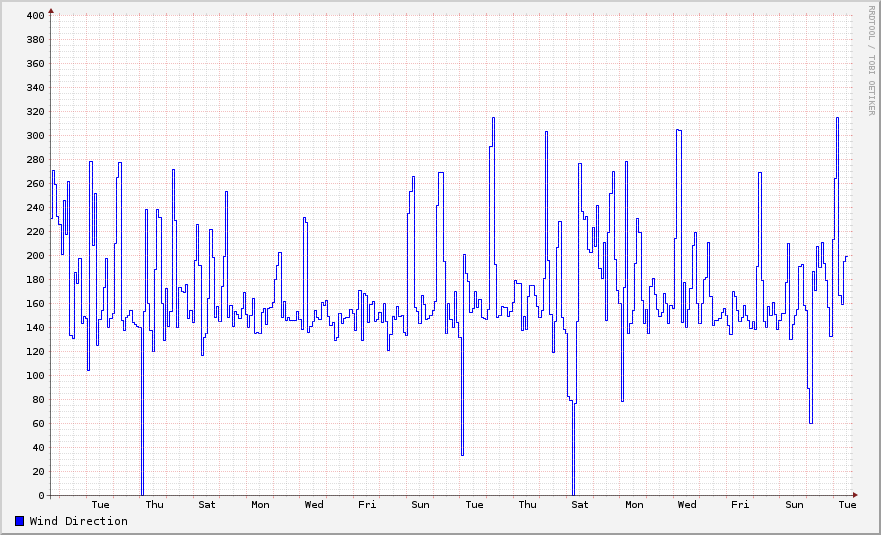The height and width of the screenshot is (535, 881).
Task: Select the y-axis value '360'
Action: coord(35,64)
